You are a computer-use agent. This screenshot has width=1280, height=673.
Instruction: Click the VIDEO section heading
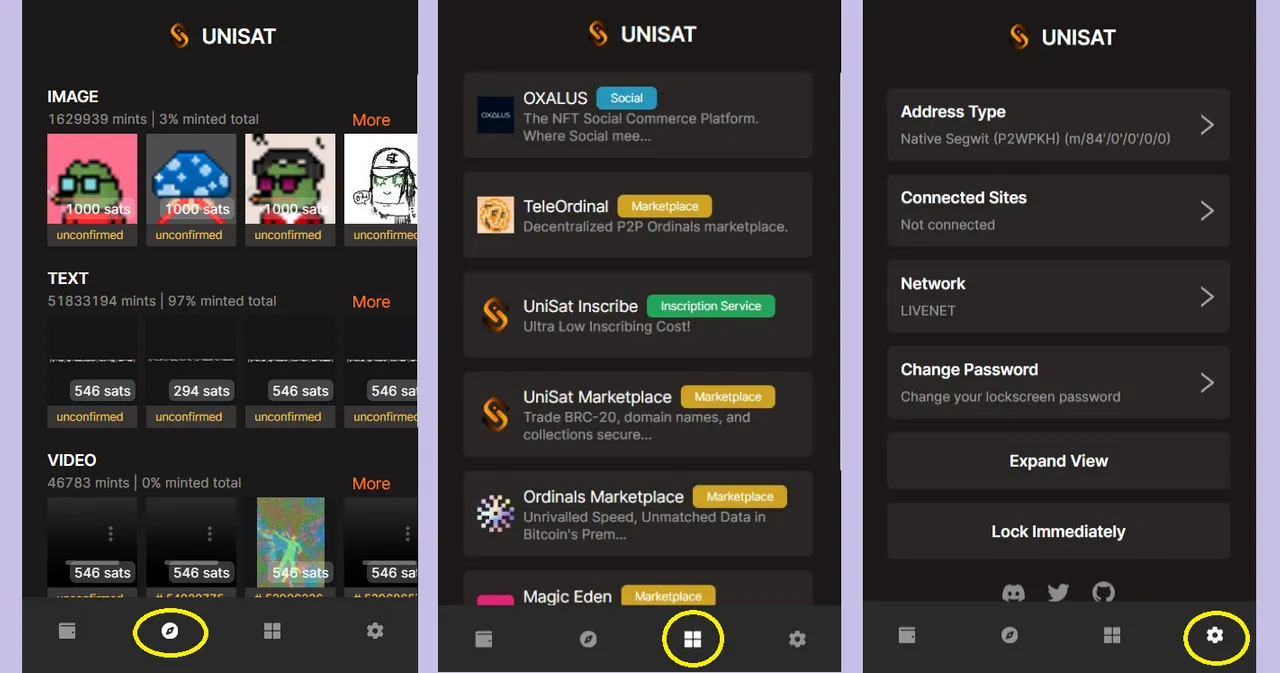[x=72, y=461]
